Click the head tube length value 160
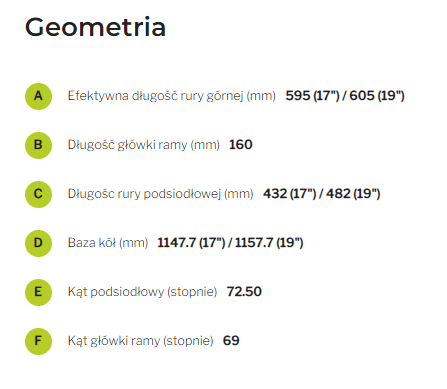The height and width of the screenshot is (389, 447). pyautogui.click(x=241, y=145)
